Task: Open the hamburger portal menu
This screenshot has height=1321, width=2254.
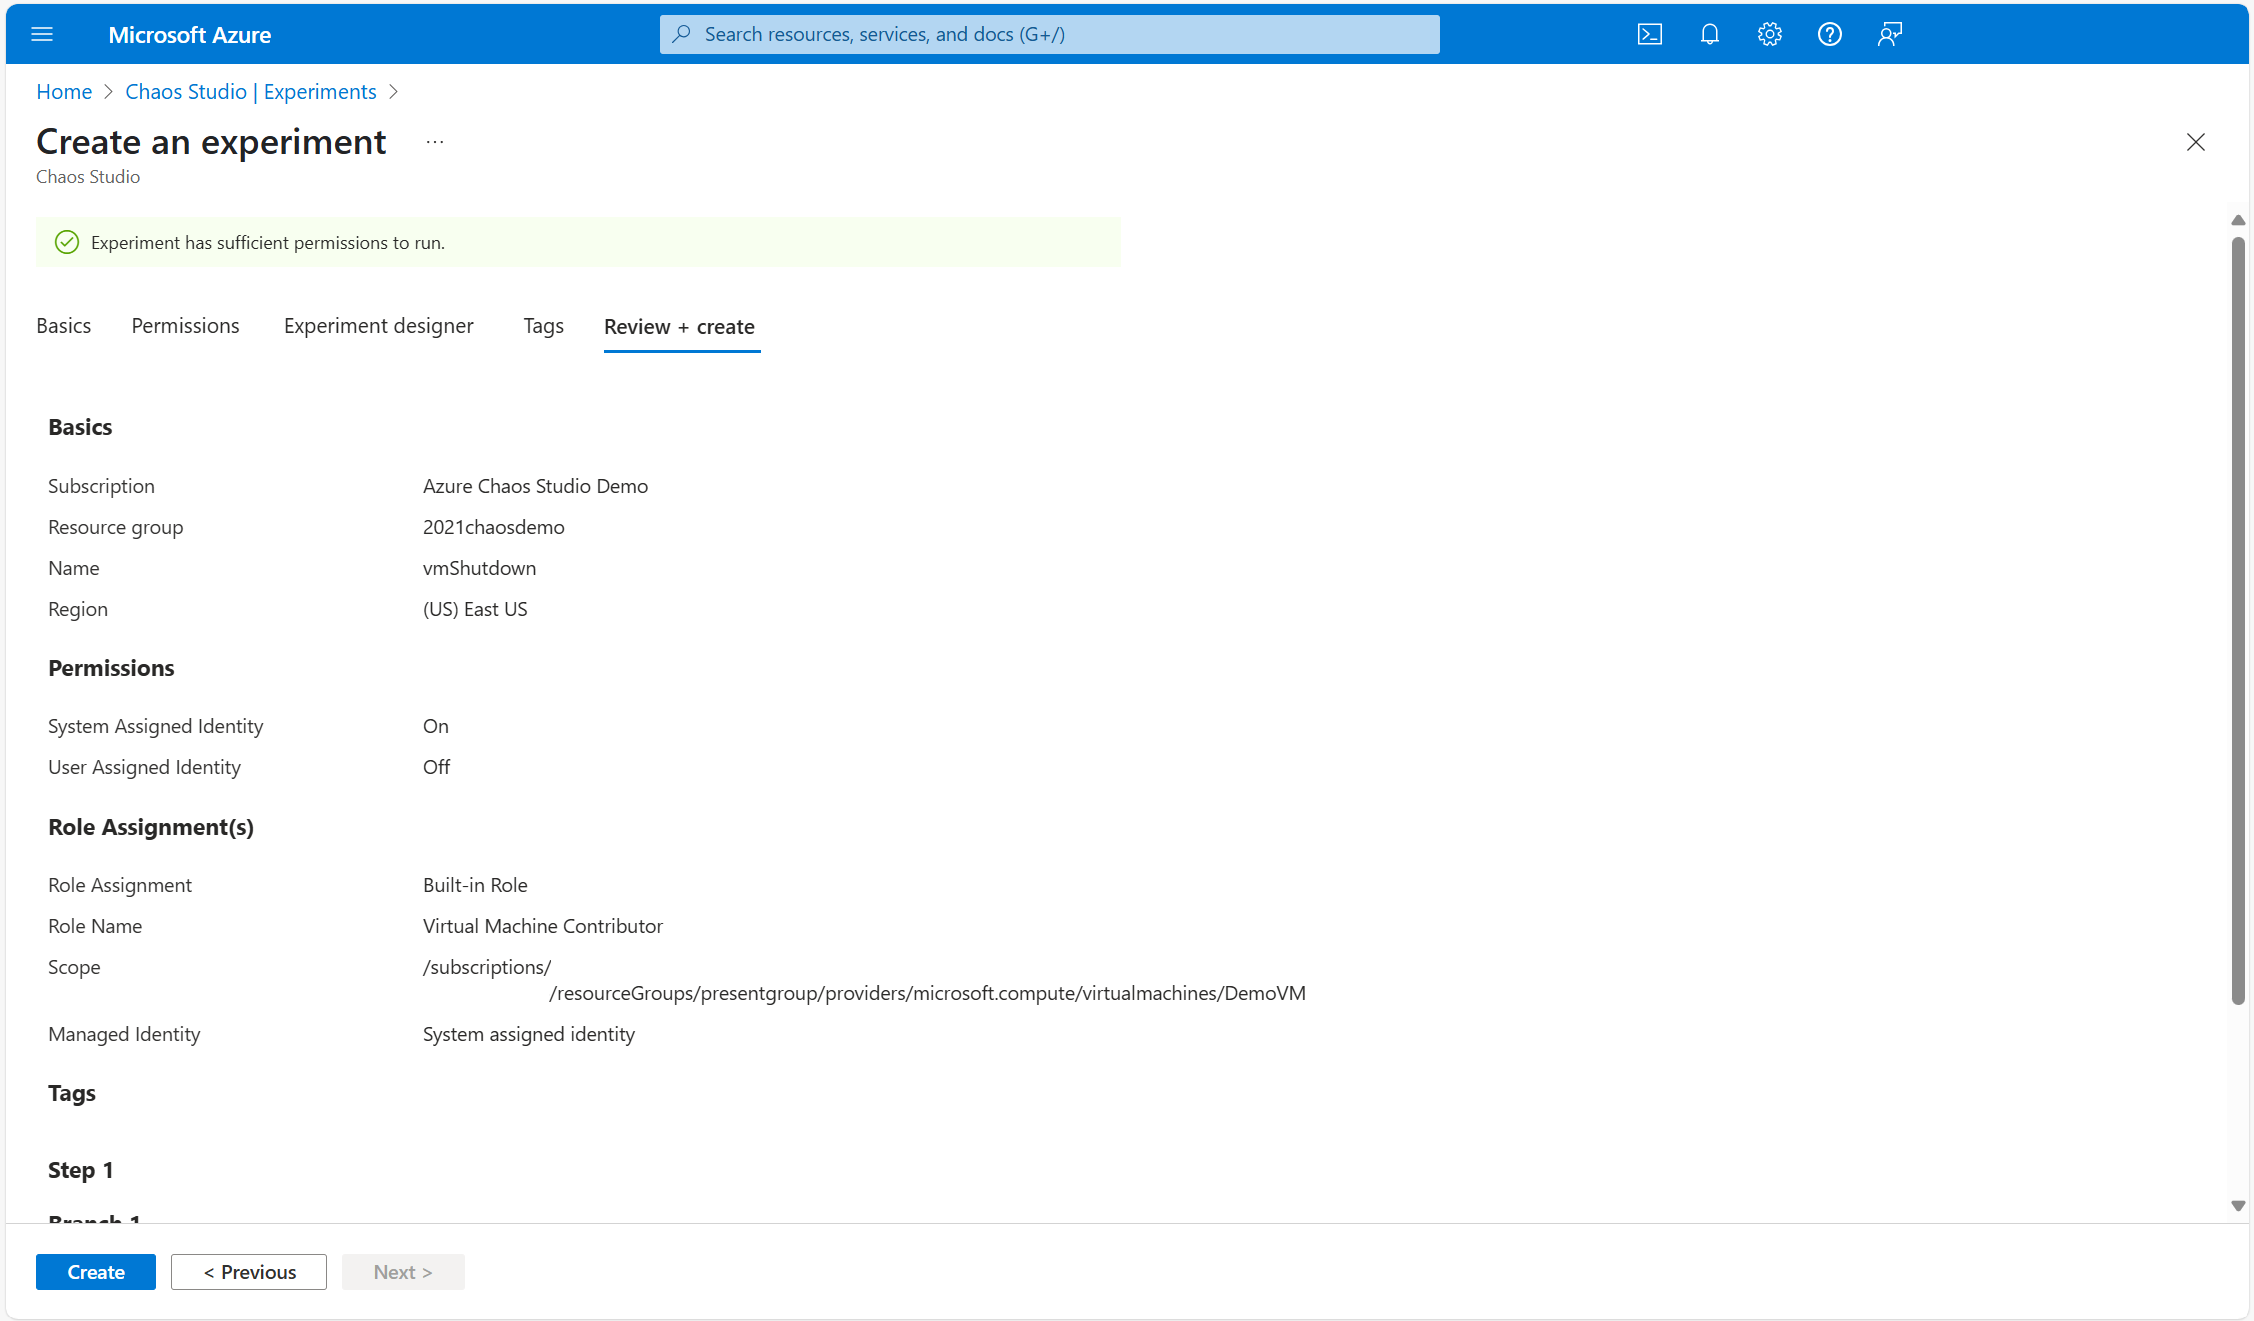Action: pyautogui.click(x=42, y=35)
